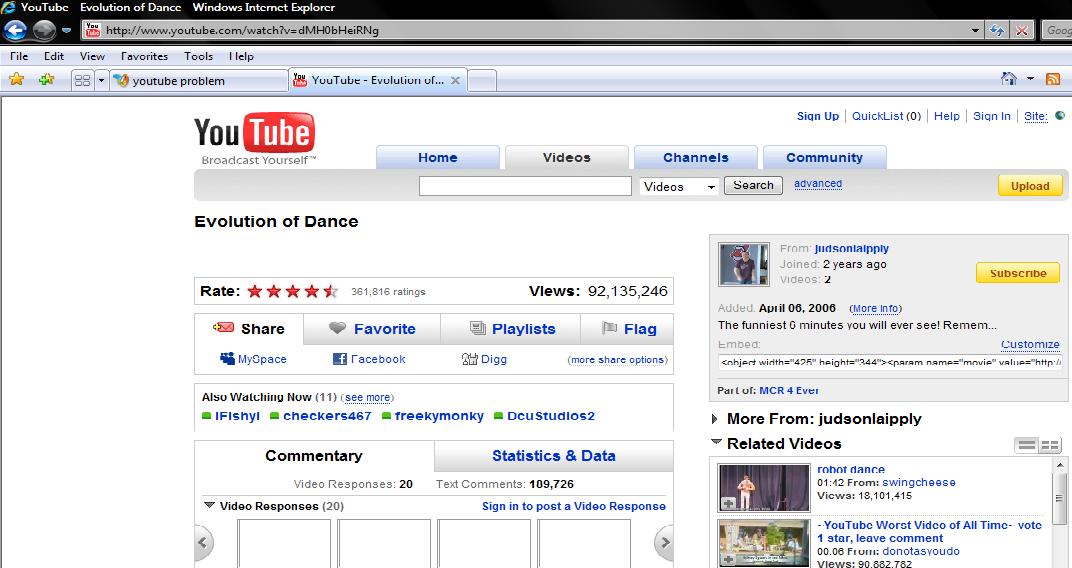
Task: Click the browser back arrow button
Action: coord(15,30)
